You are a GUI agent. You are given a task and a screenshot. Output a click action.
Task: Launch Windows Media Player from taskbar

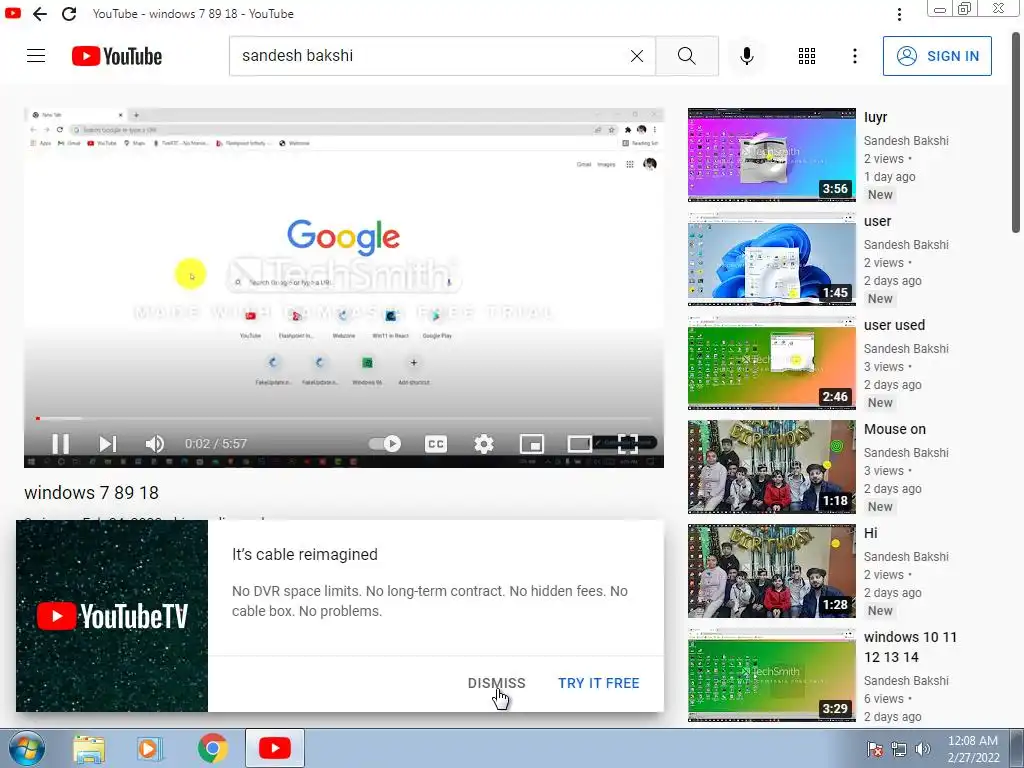coord(150,748)
